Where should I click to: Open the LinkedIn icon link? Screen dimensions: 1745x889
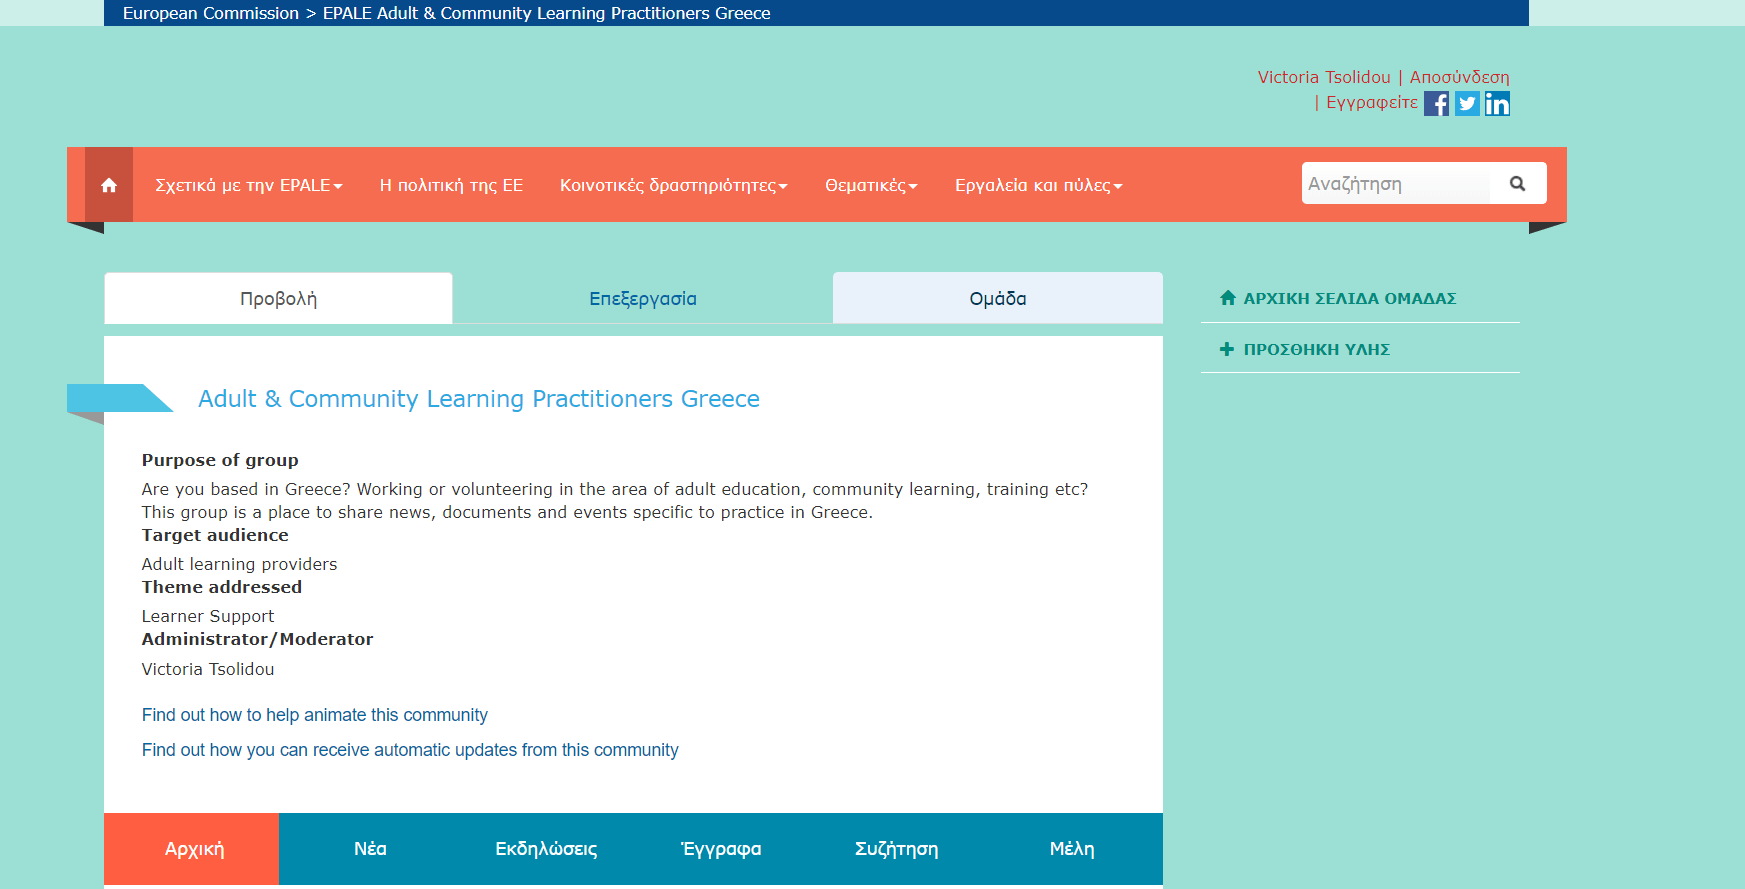coord(1497,104)
